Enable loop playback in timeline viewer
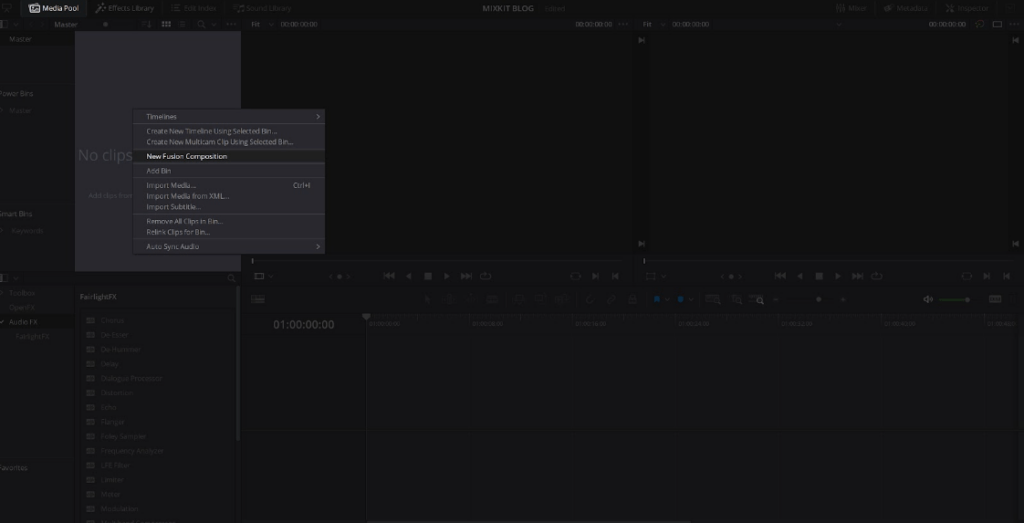 pyautogui.click(x=876, y=276)
